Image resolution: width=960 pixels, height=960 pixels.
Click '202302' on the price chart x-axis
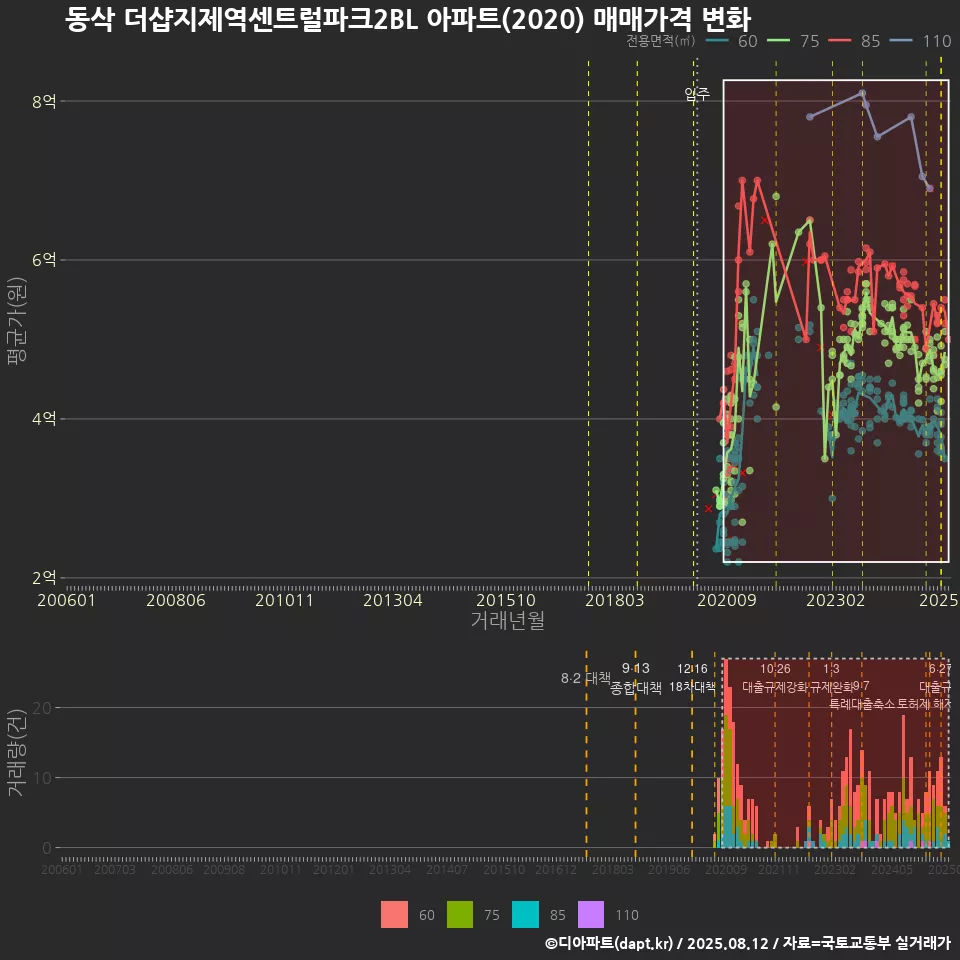tap(836, 600)
